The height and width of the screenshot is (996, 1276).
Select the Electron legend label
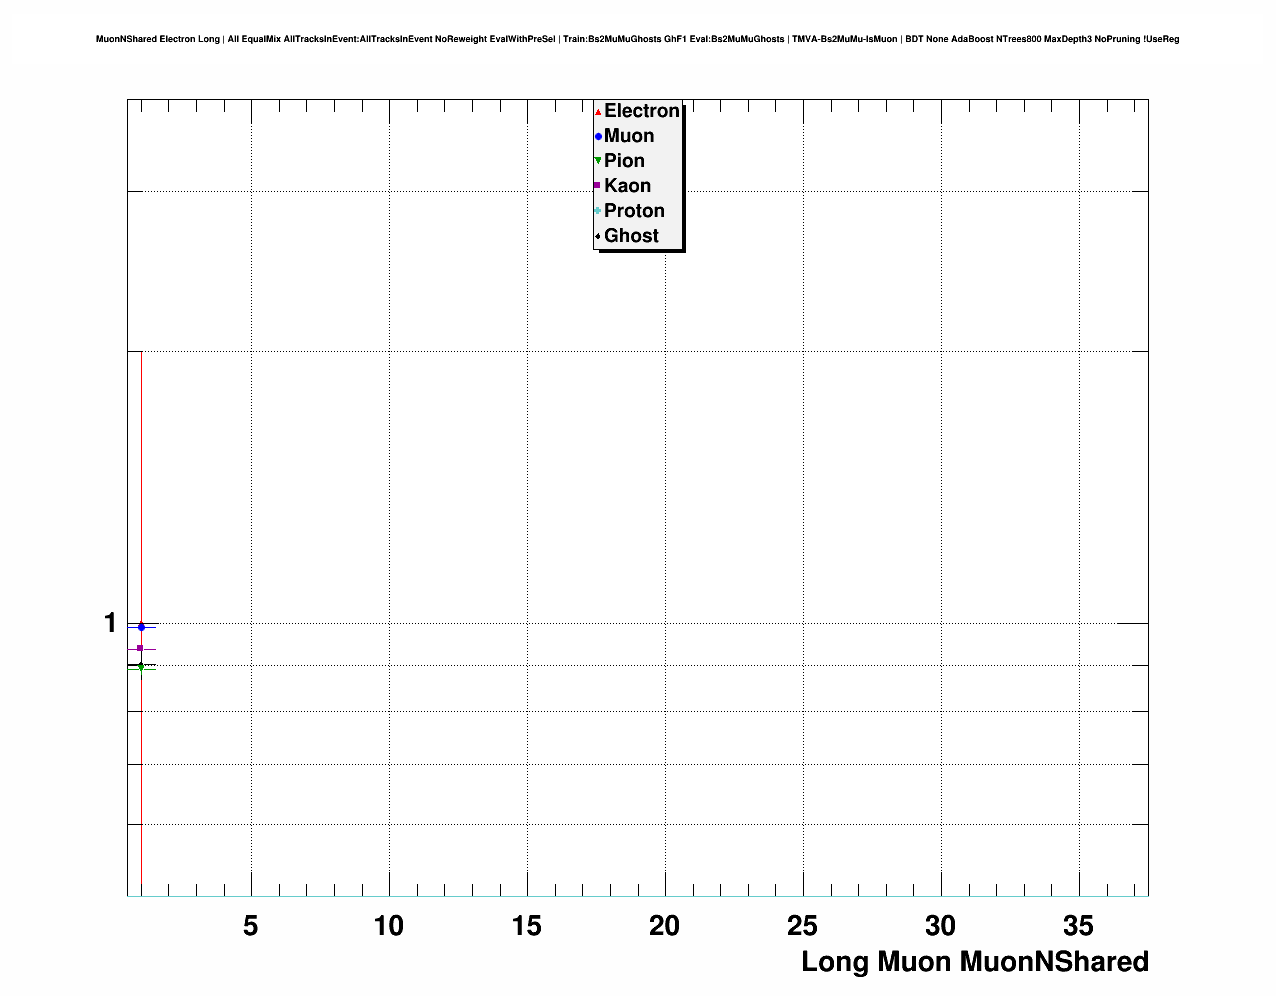pos(642,111)
